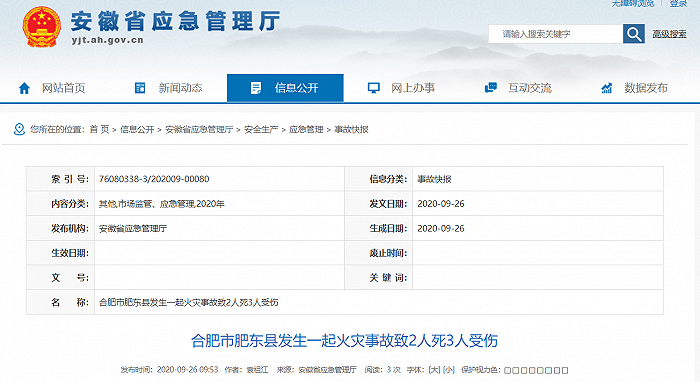Click 安徽省应急管理厅 in 发布机构 row

point(133,228)
